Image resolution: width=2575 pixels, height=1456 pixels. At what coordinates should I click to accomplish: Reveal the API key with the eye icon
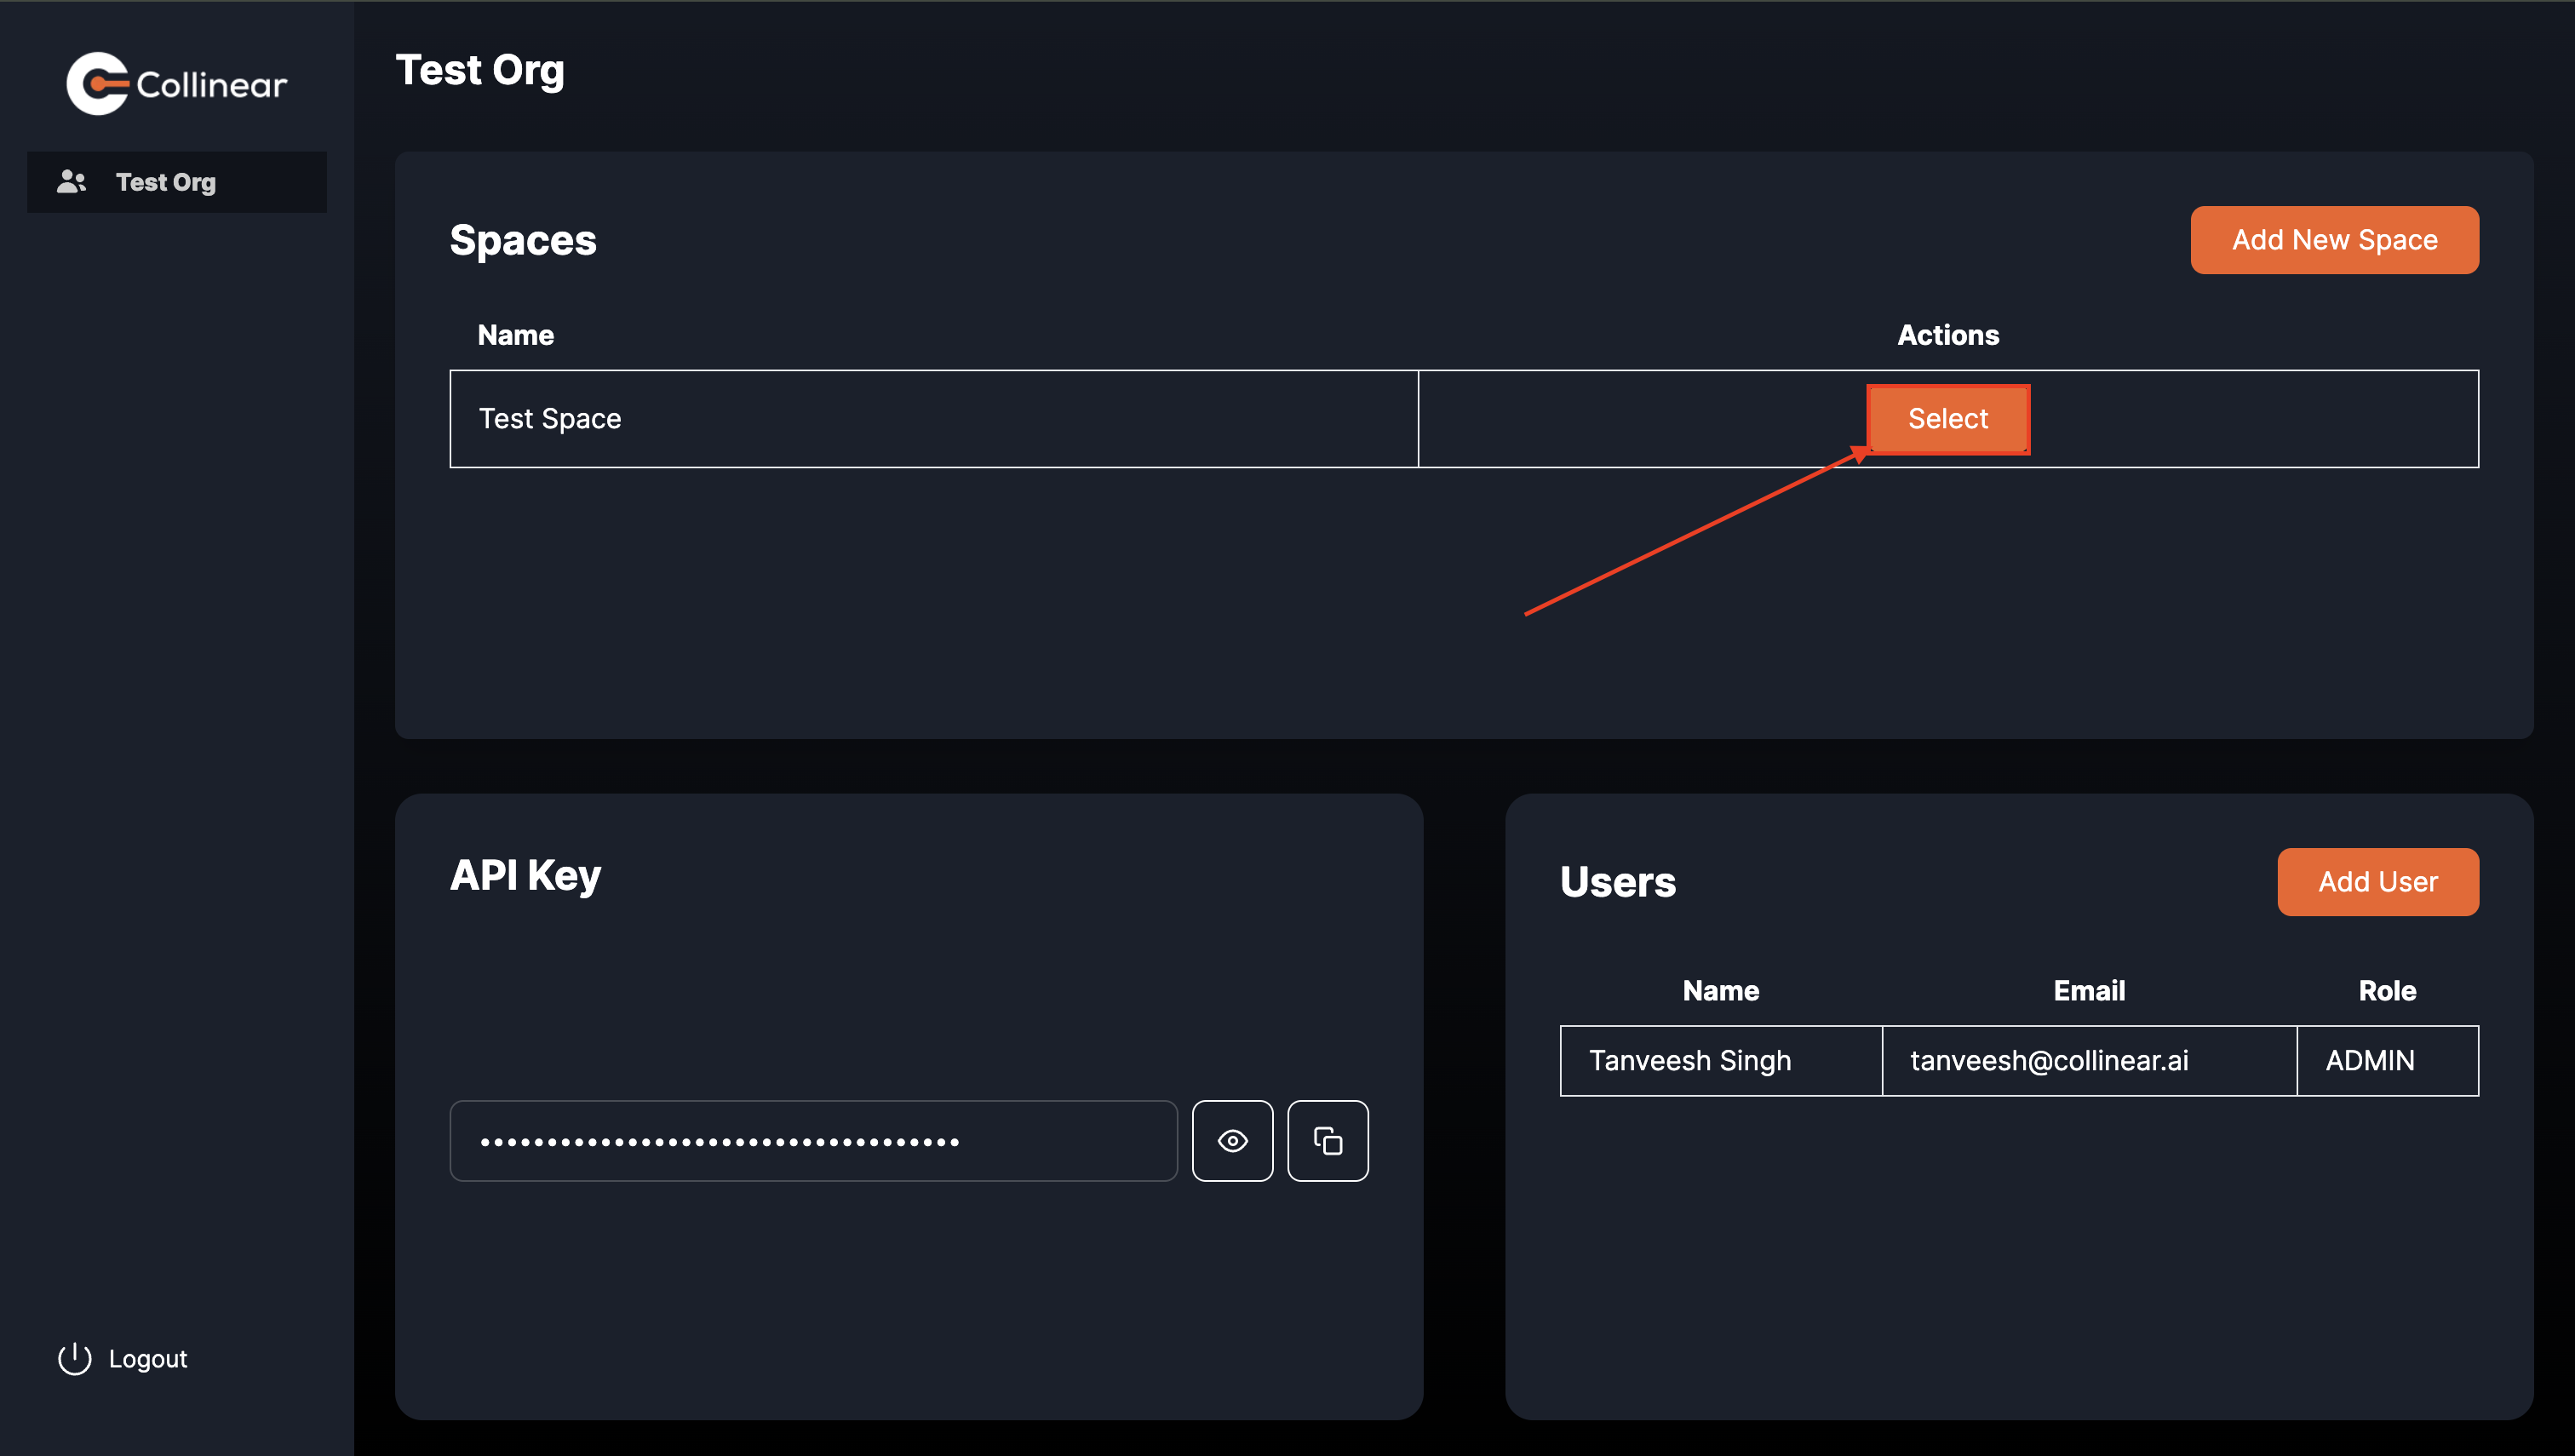[1232, 1141]
